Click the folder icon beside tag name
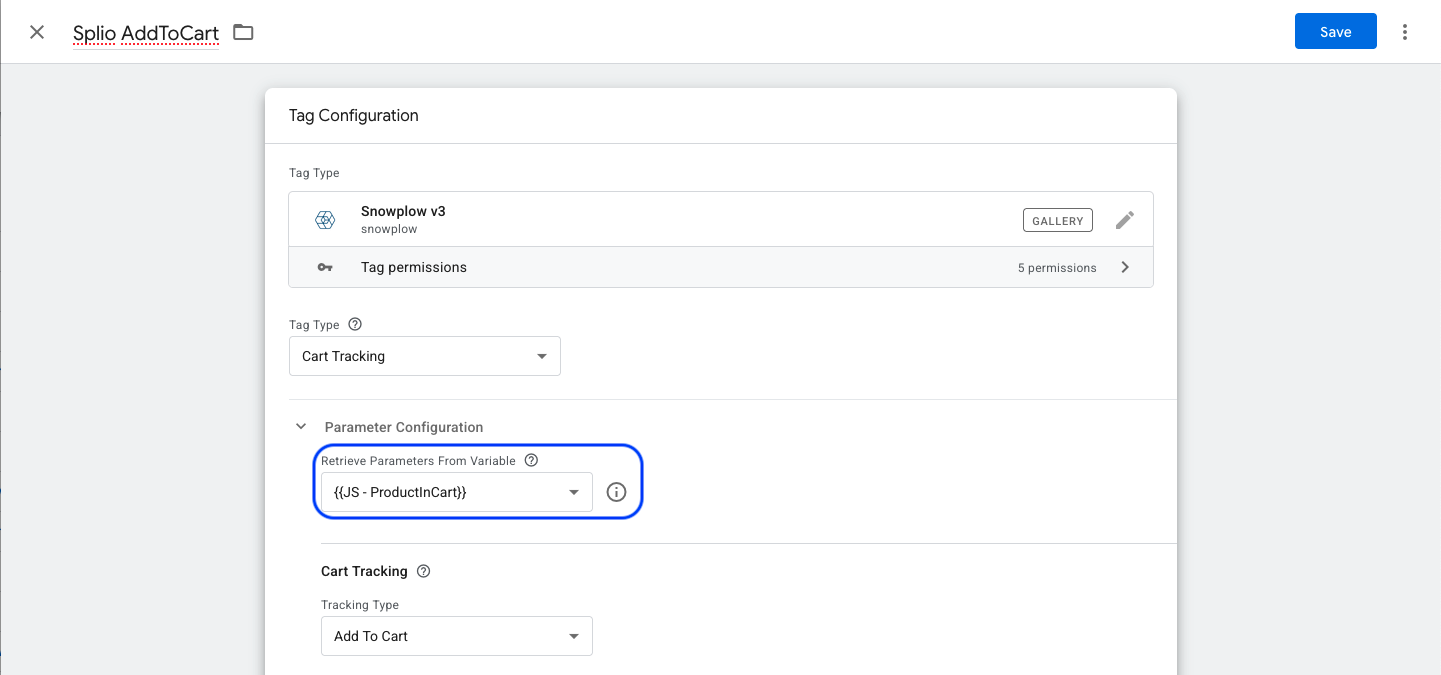1441x675 pixels. pos(243,32)
